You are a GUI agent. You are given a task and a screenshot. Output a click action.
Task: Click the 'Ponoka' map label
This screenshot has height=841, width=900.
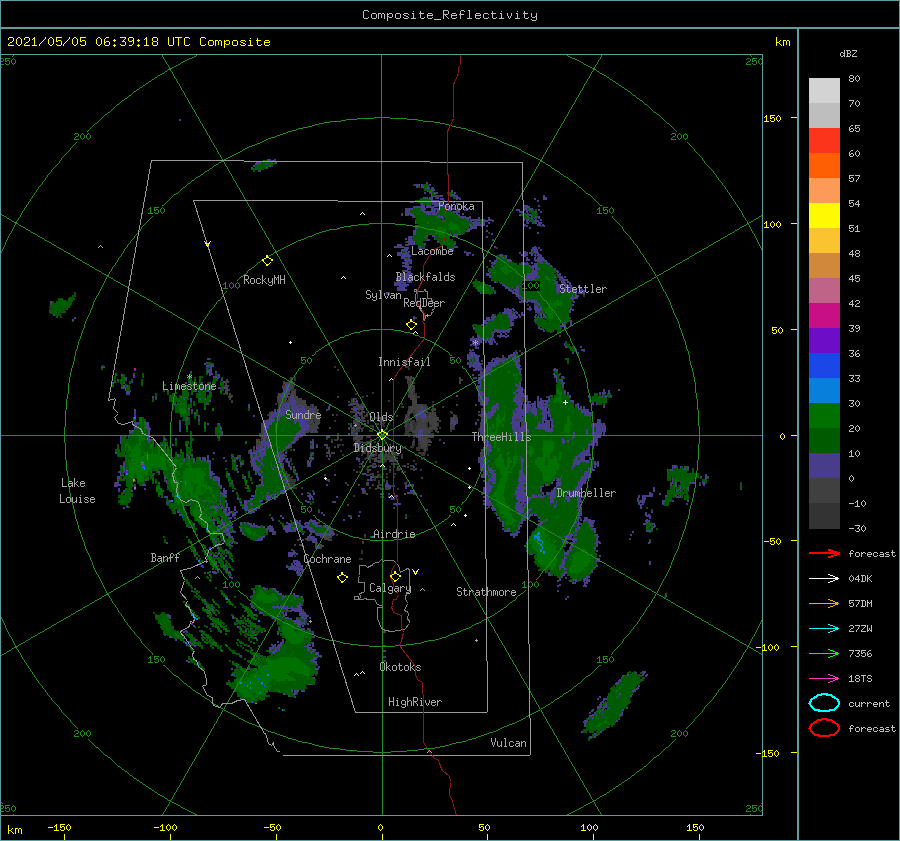coord(456,206)
